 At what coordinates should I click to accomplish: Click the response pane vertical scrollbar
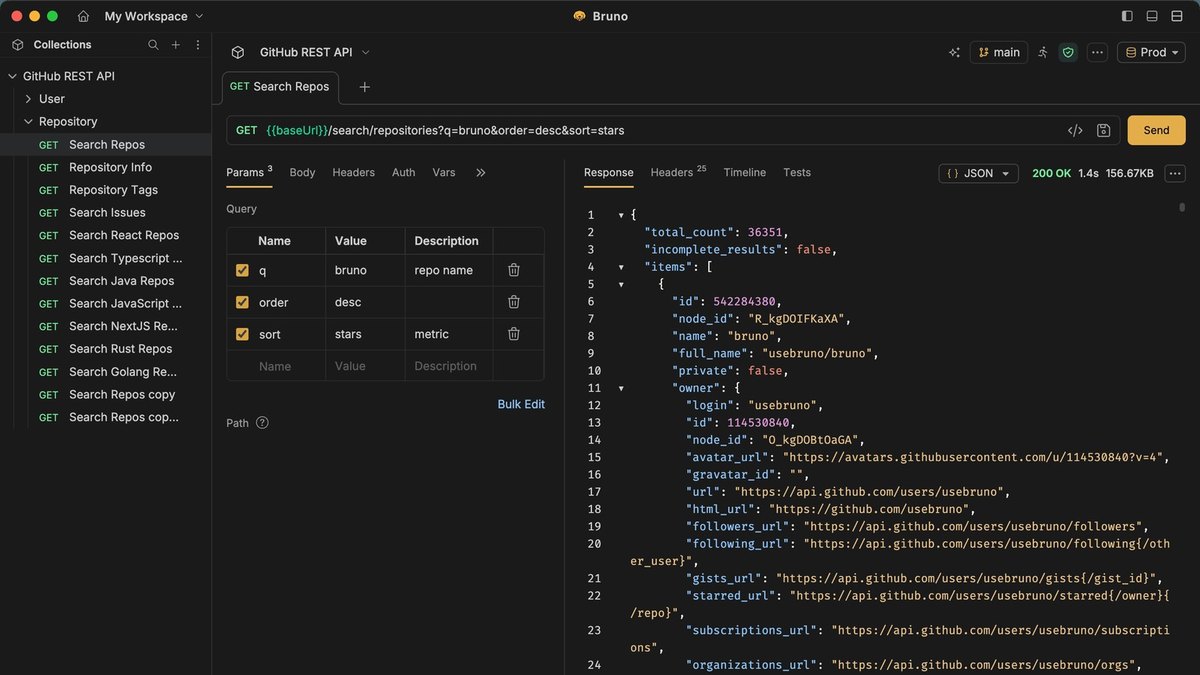(x=1182, y=208)
